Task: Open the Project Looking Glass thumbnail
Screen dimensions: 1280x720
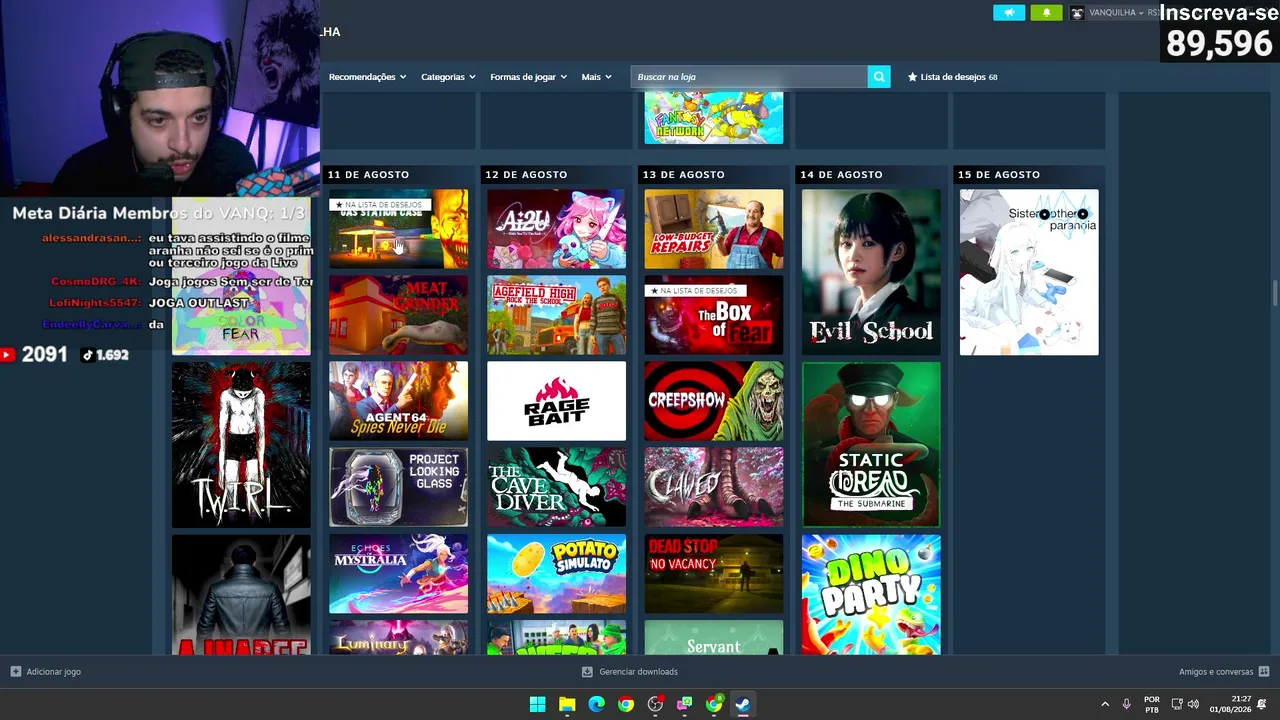Action: coord(398,487)
